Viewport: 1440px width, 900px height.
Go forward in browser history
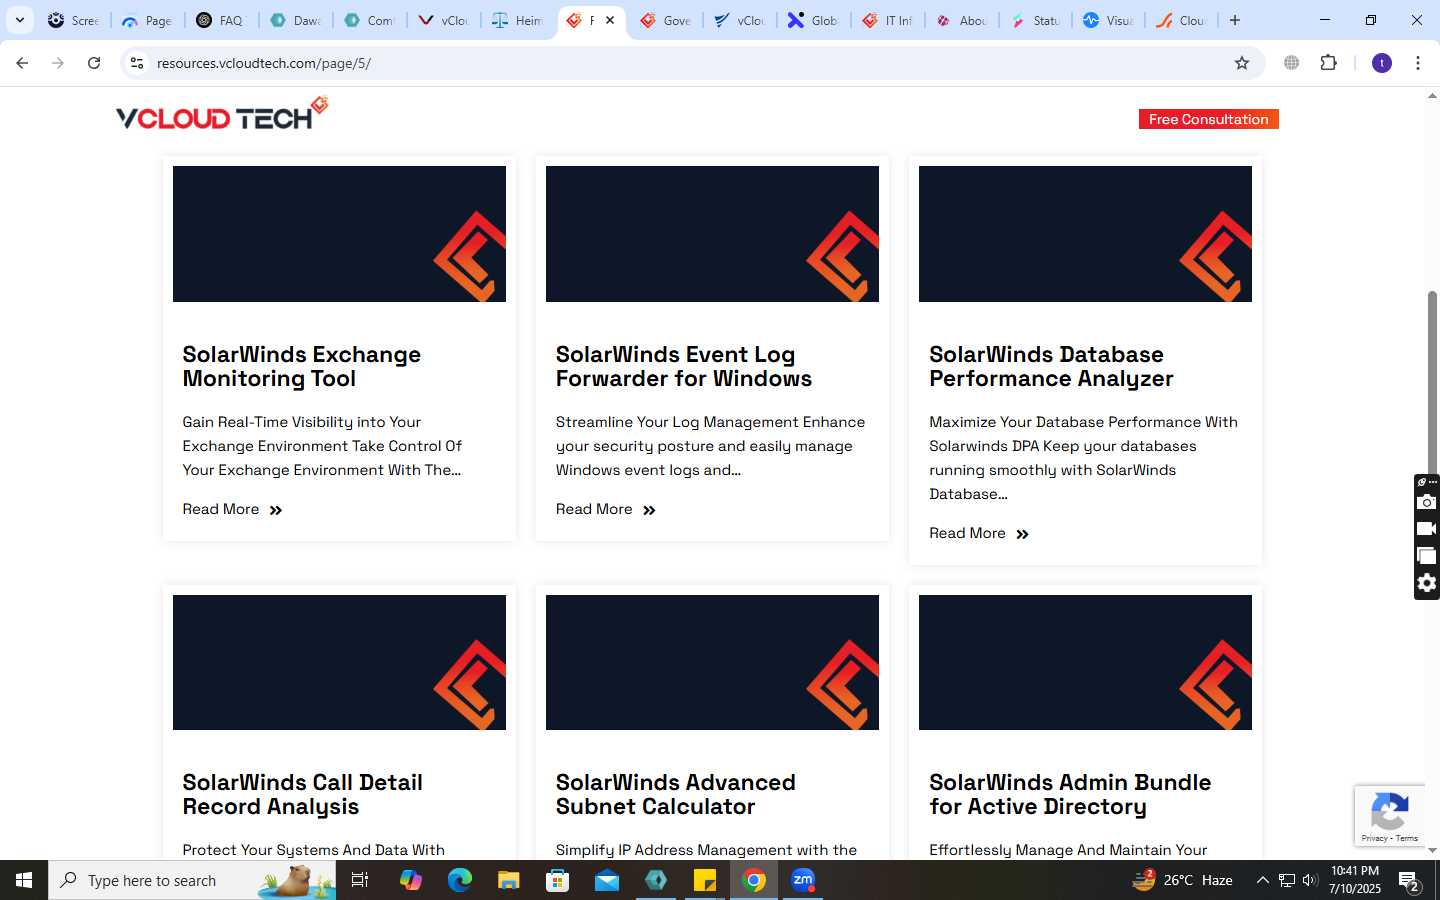coord(58,63)
